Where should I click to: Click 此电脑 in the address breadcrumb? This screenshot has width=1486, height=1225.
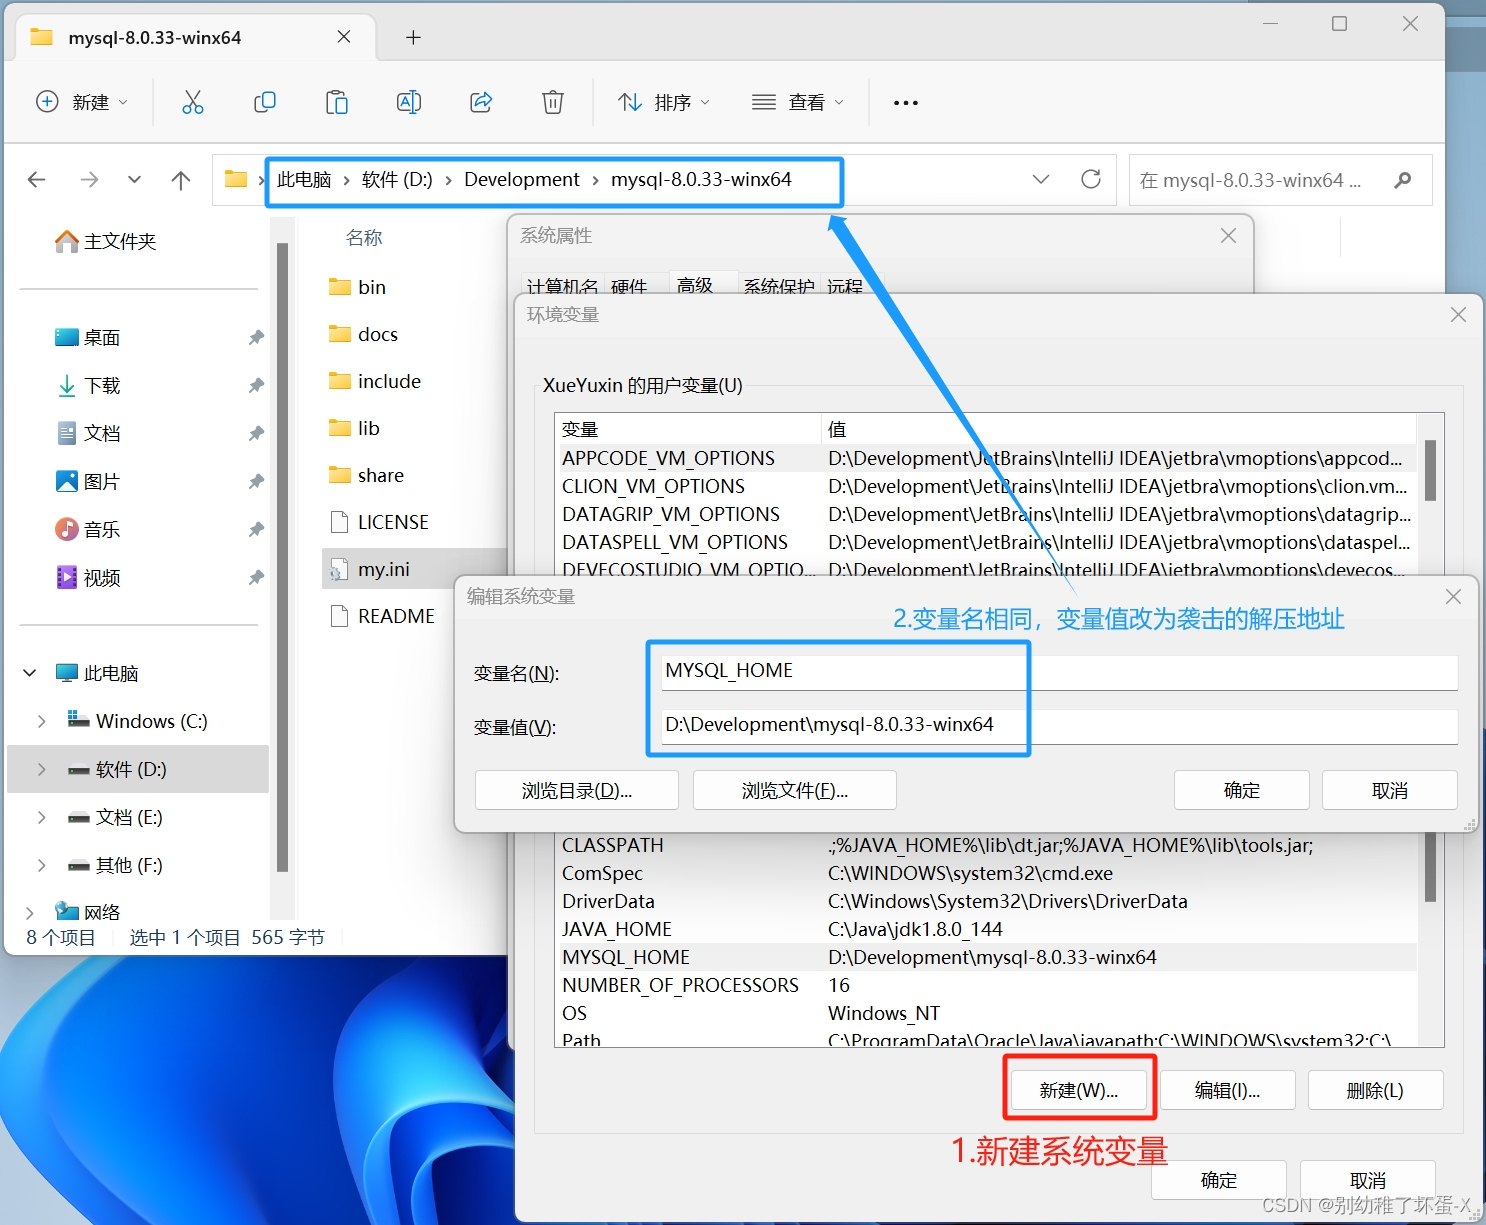(x=304, y=179)
